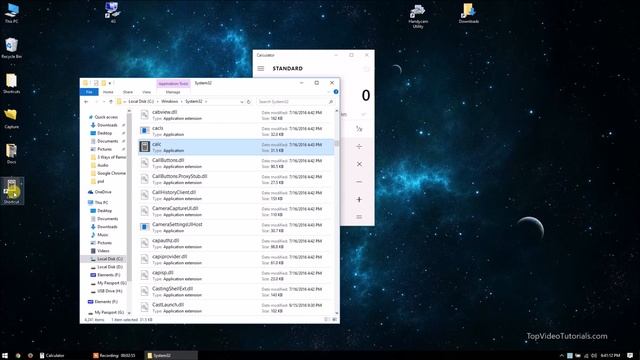This screenshot has height=360, width=640.
Task: Select This PC in navigation pane
Action: point(101,202)
